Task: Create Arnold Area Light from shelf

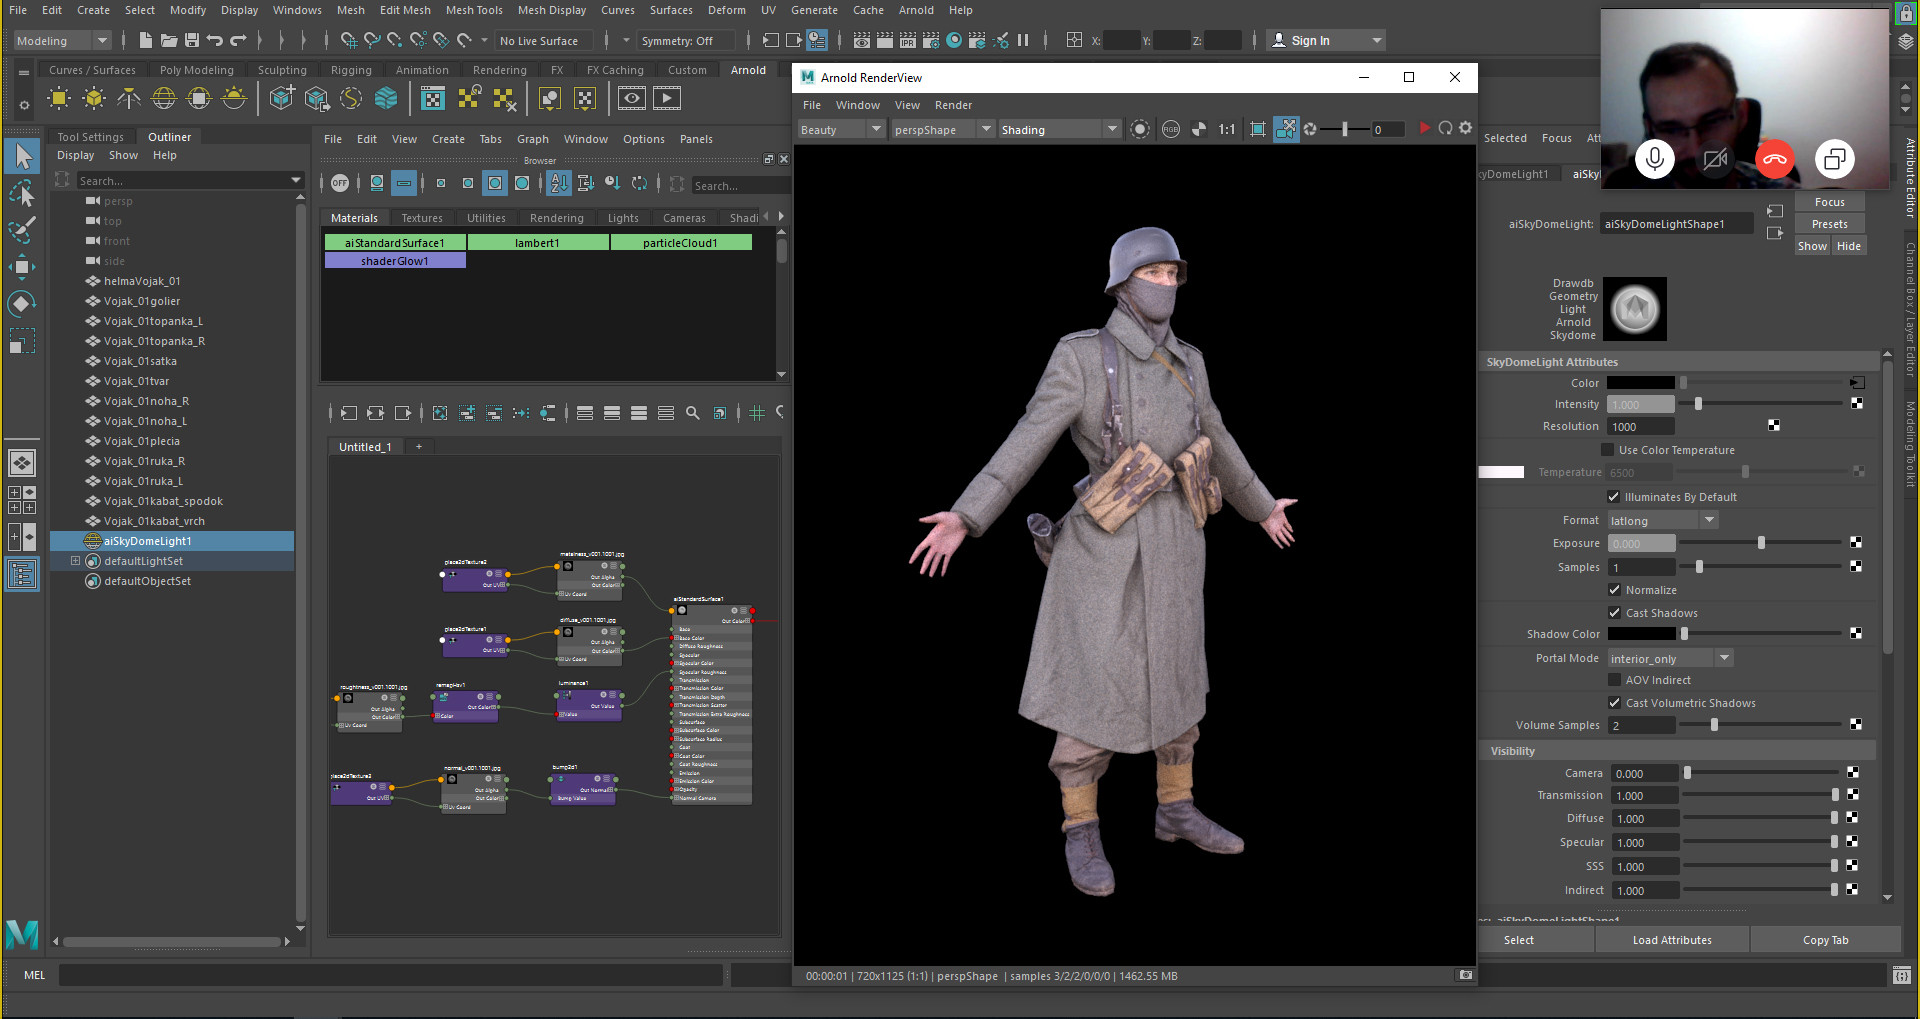Action: coord(59,98)
